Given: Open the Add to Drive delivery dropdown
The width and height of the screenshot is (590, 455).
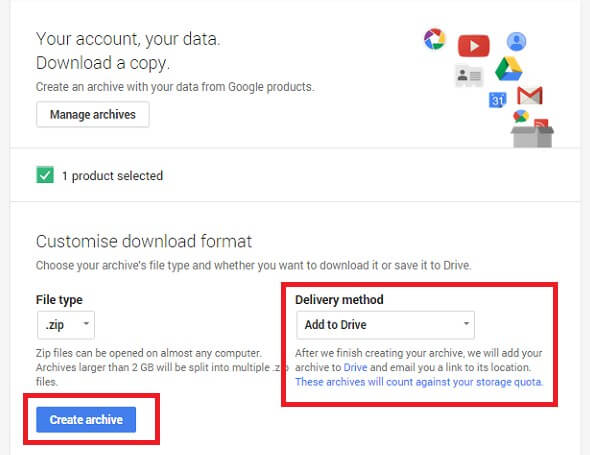Looking at the screenshot, I should [385, 325].
